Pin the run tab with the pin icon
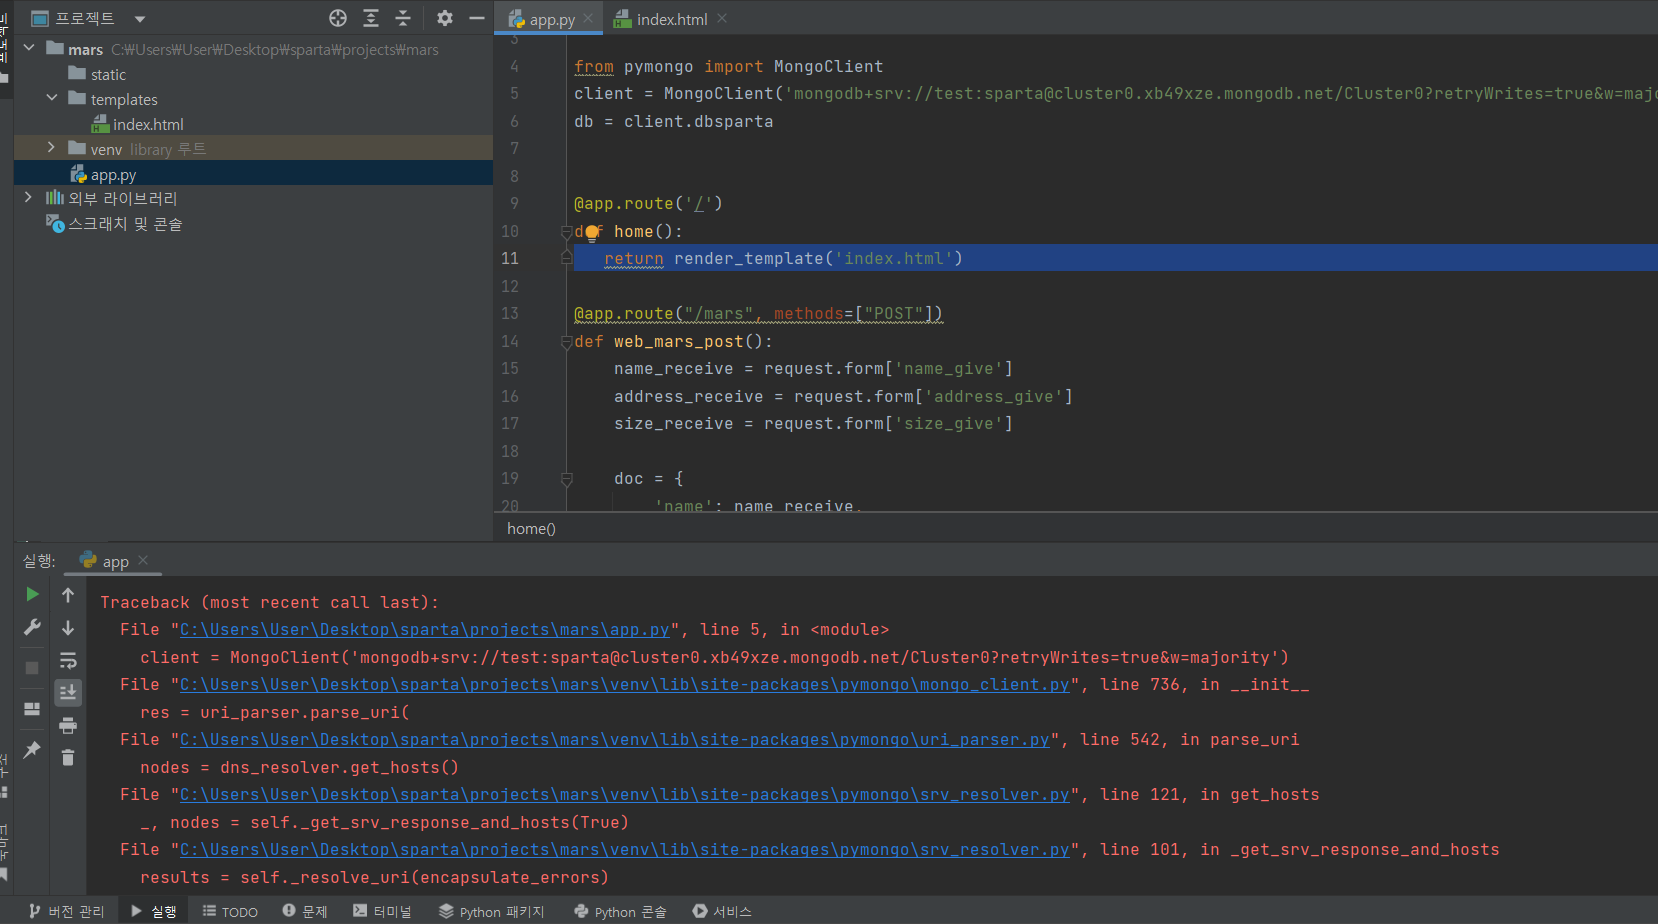1658x924 pixels. [x=32, y=749]
